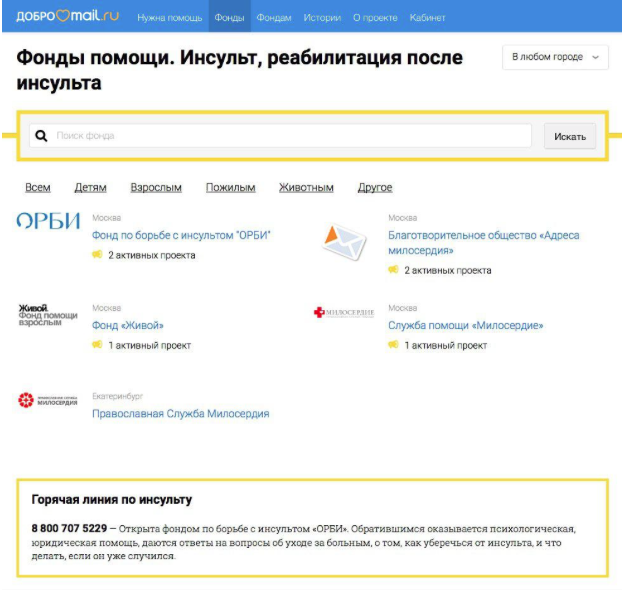Click megaphone icon under Адреса милосердия
This screenshot has height=590, width=624.
click(393, 270)
